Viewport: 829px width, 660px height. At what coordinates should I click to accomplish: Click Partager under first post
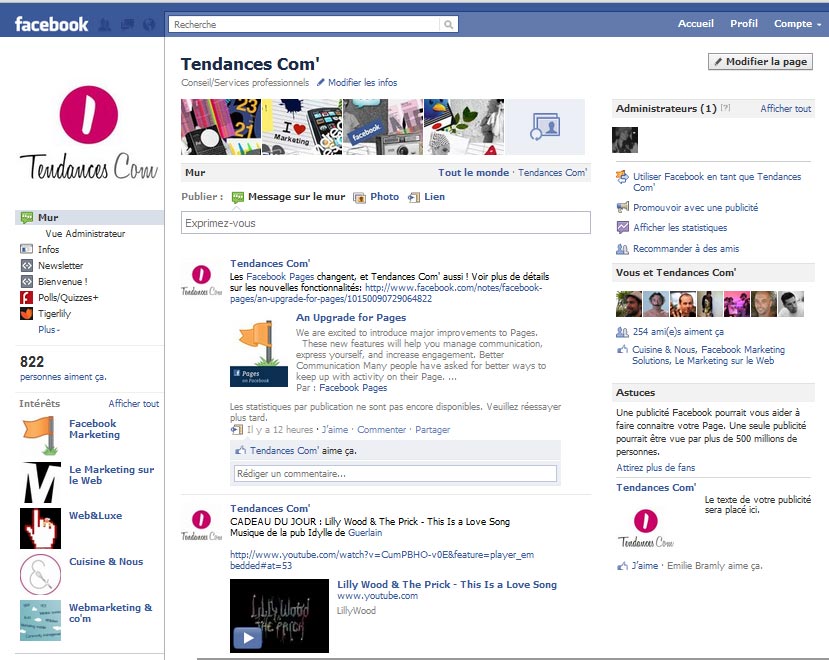pyautogui.click(x=432, y=429)
